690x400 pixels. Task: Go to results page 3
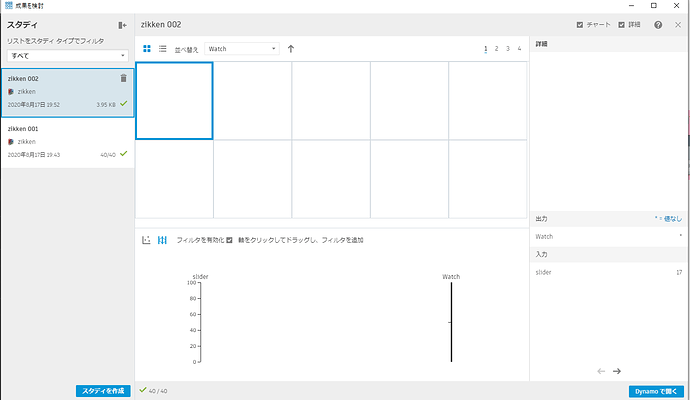[x=508, y=48]
